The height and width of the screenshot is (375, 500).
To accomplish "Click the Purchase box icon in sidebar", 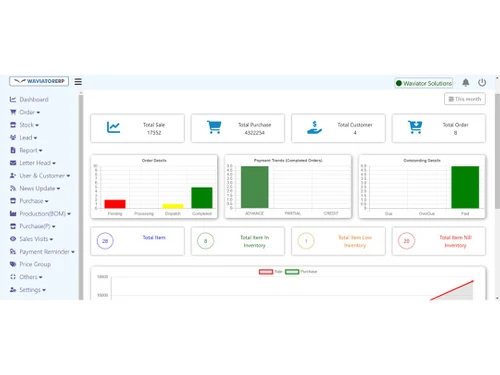I will click(x=13, y=201).
